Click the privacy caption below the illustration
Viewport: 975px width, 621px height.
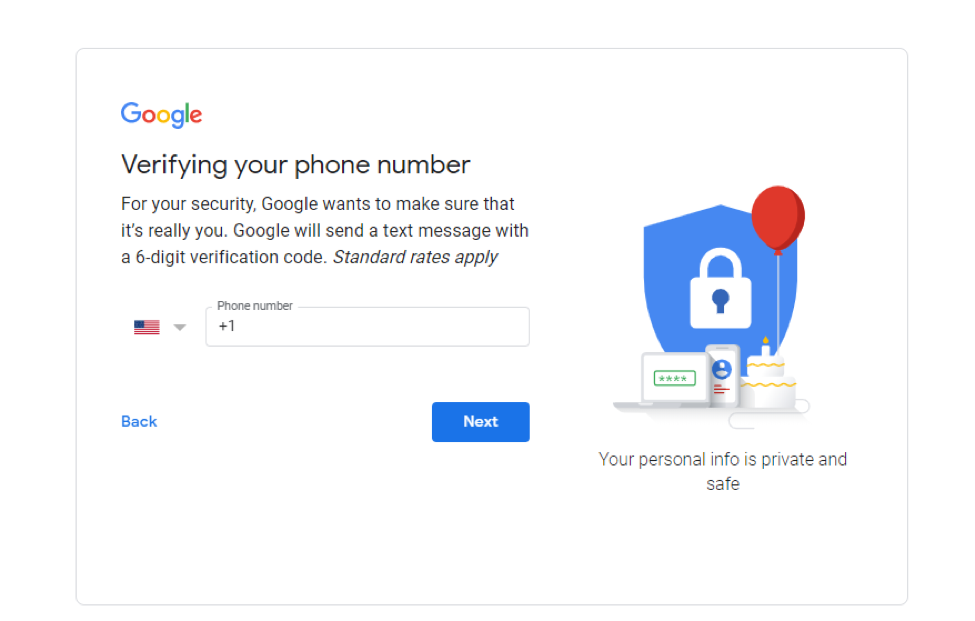point(722,471)
